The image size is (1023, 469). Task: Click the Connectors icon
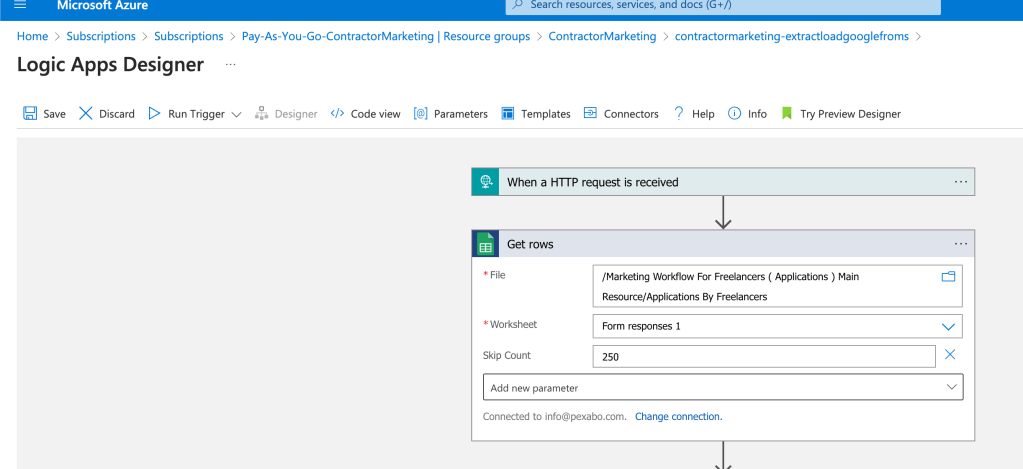[590, 113]
